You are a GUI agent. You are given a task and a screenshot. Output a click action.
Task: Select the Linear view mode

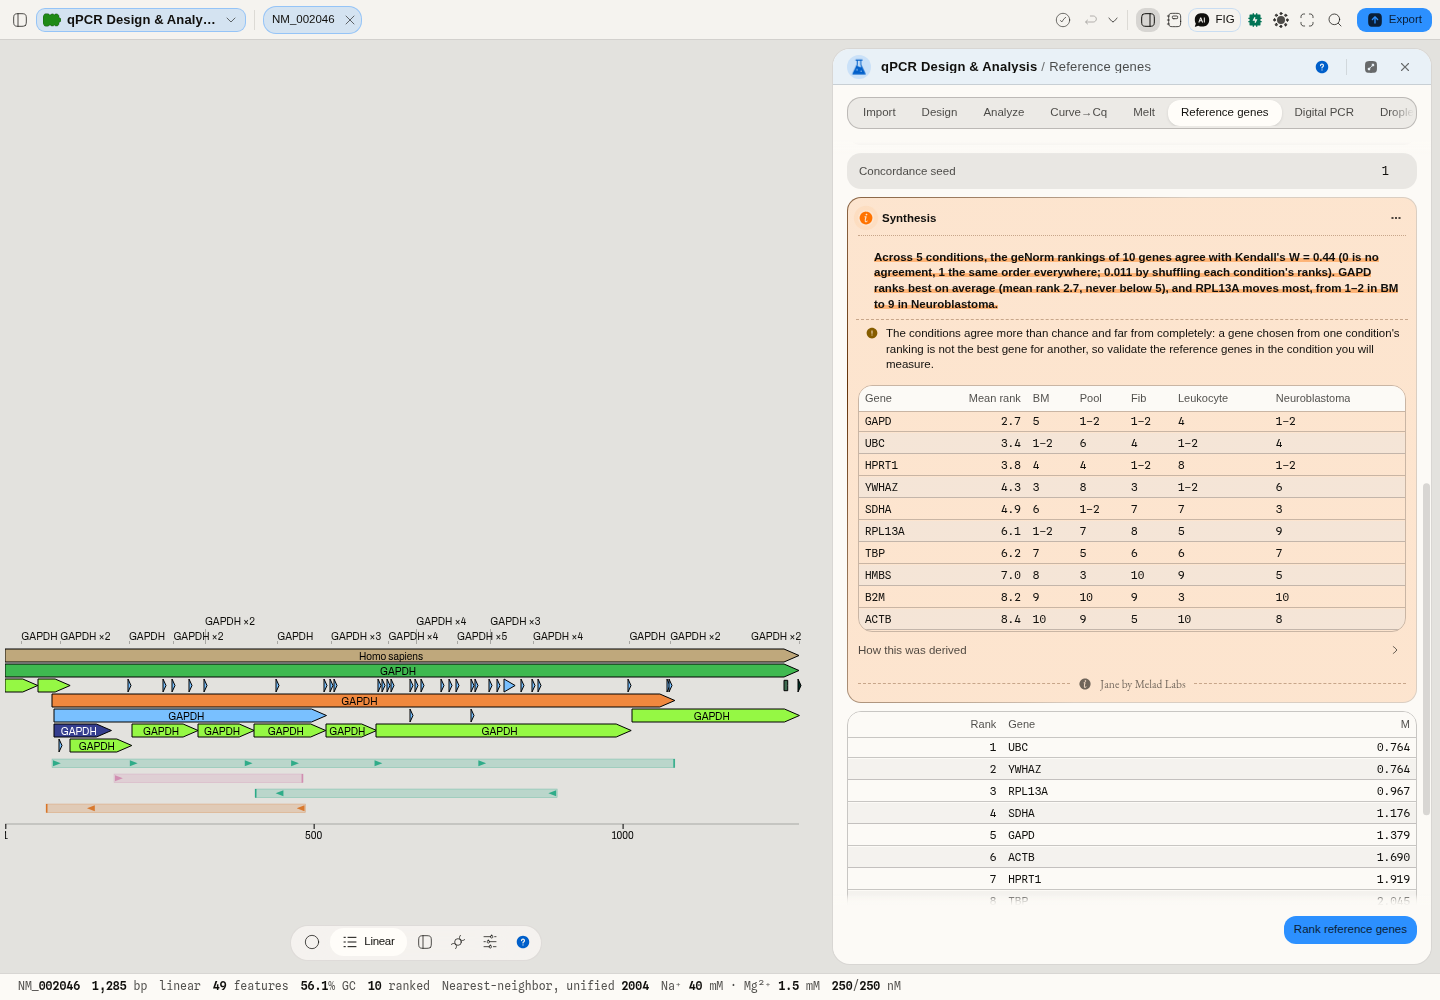[x=369, y=942]
